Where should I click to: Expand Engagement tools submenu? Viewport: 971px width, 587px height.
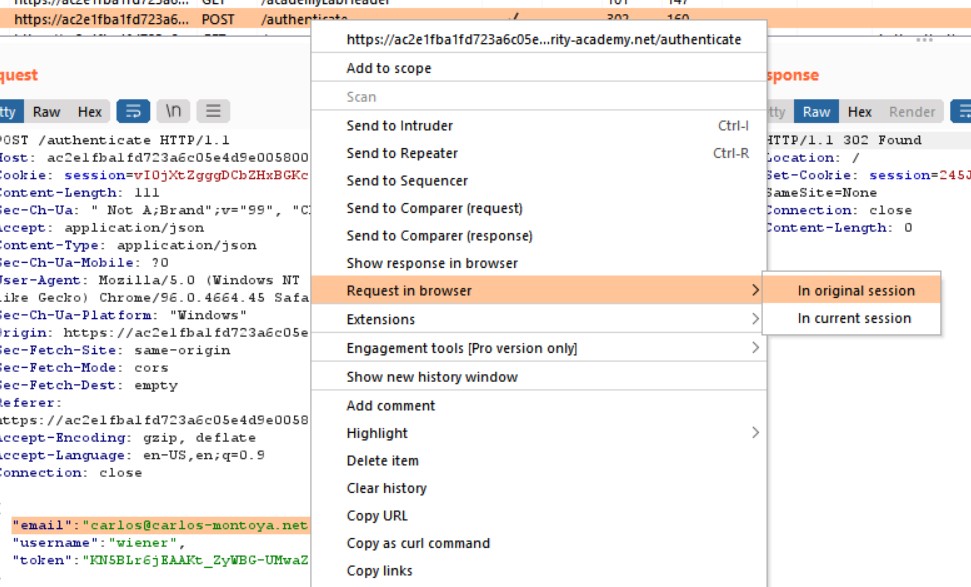tap(461, 348)
